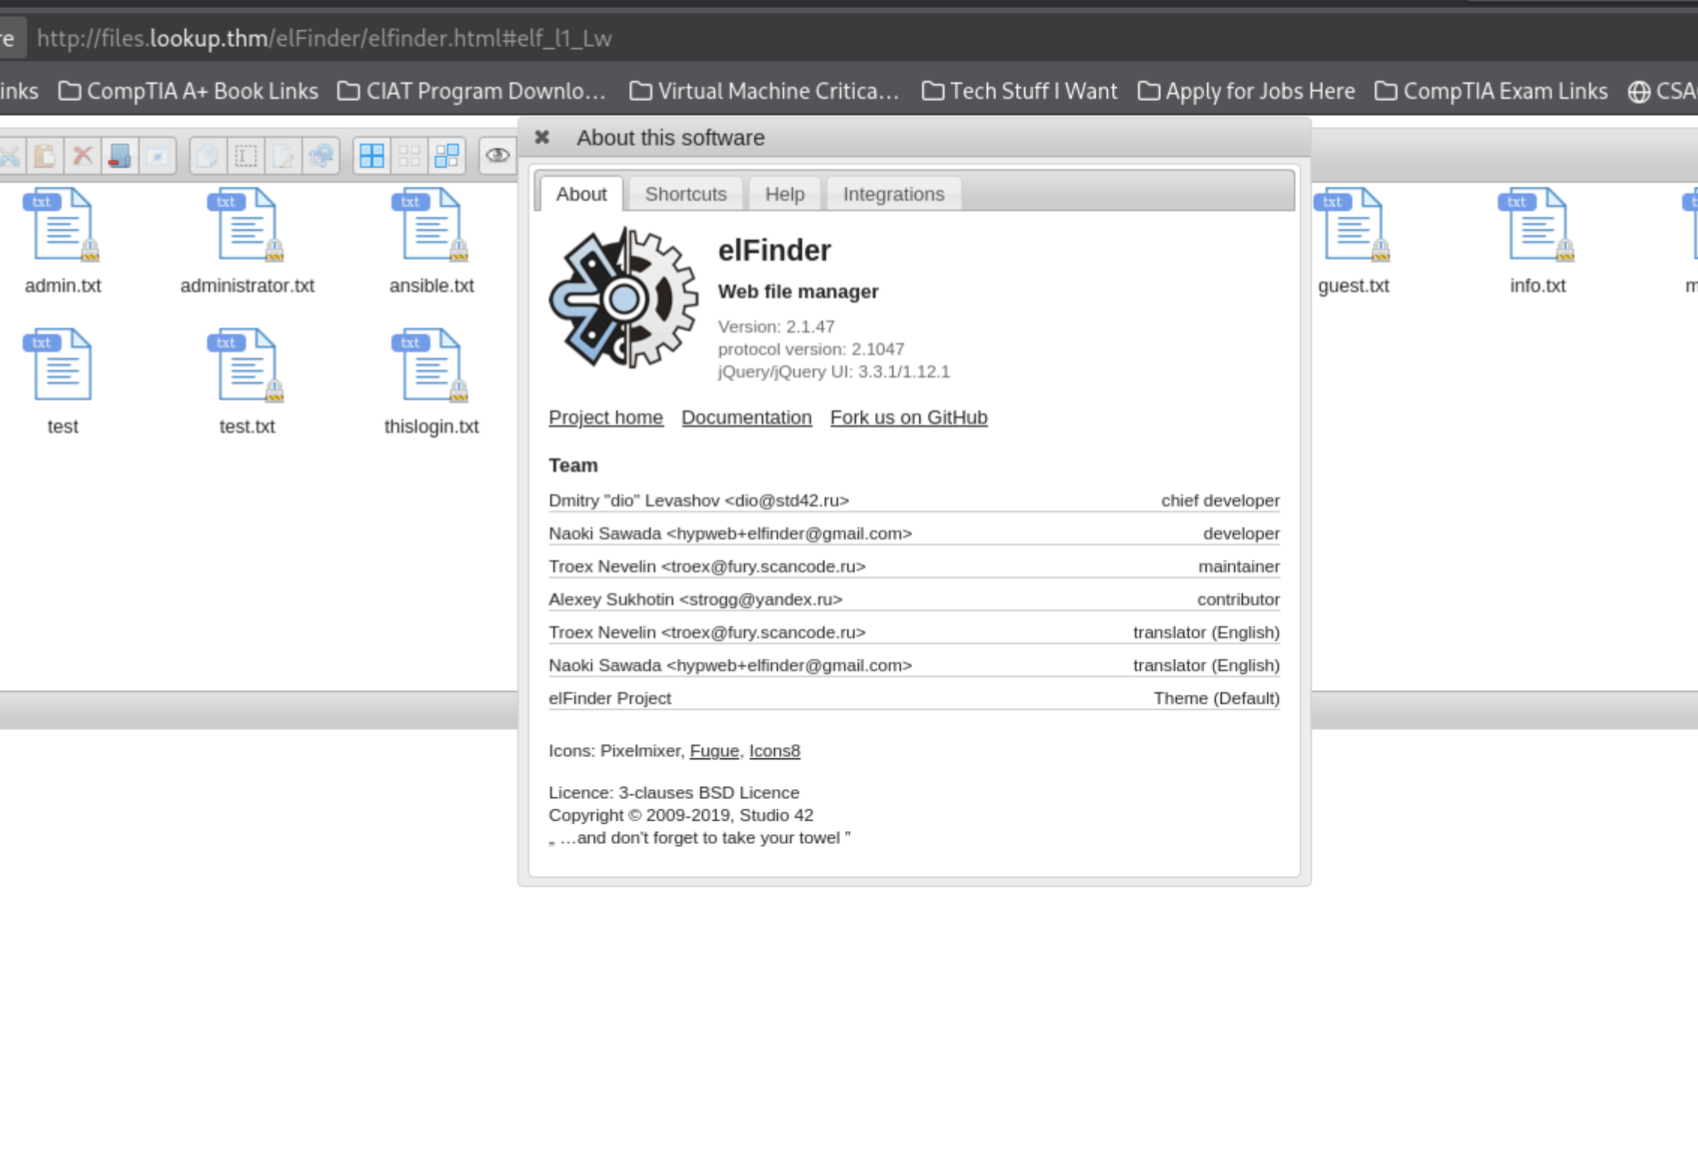1698x1170 pixels.
Task: Open the Documentation link
Action: [747, 418]
